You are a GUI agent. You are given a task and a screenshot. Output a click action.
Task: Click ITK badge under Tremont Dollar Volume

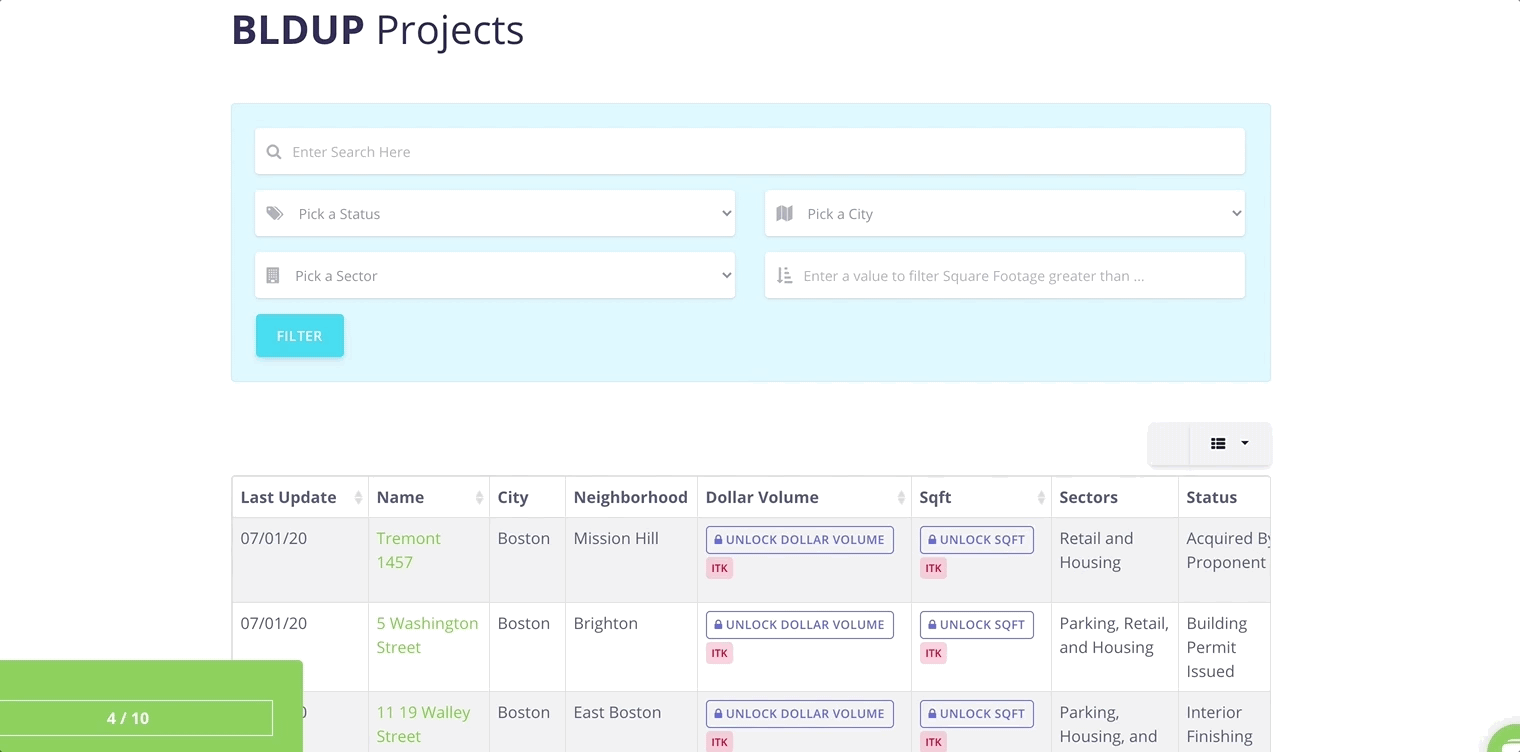(x=719, y=568)
